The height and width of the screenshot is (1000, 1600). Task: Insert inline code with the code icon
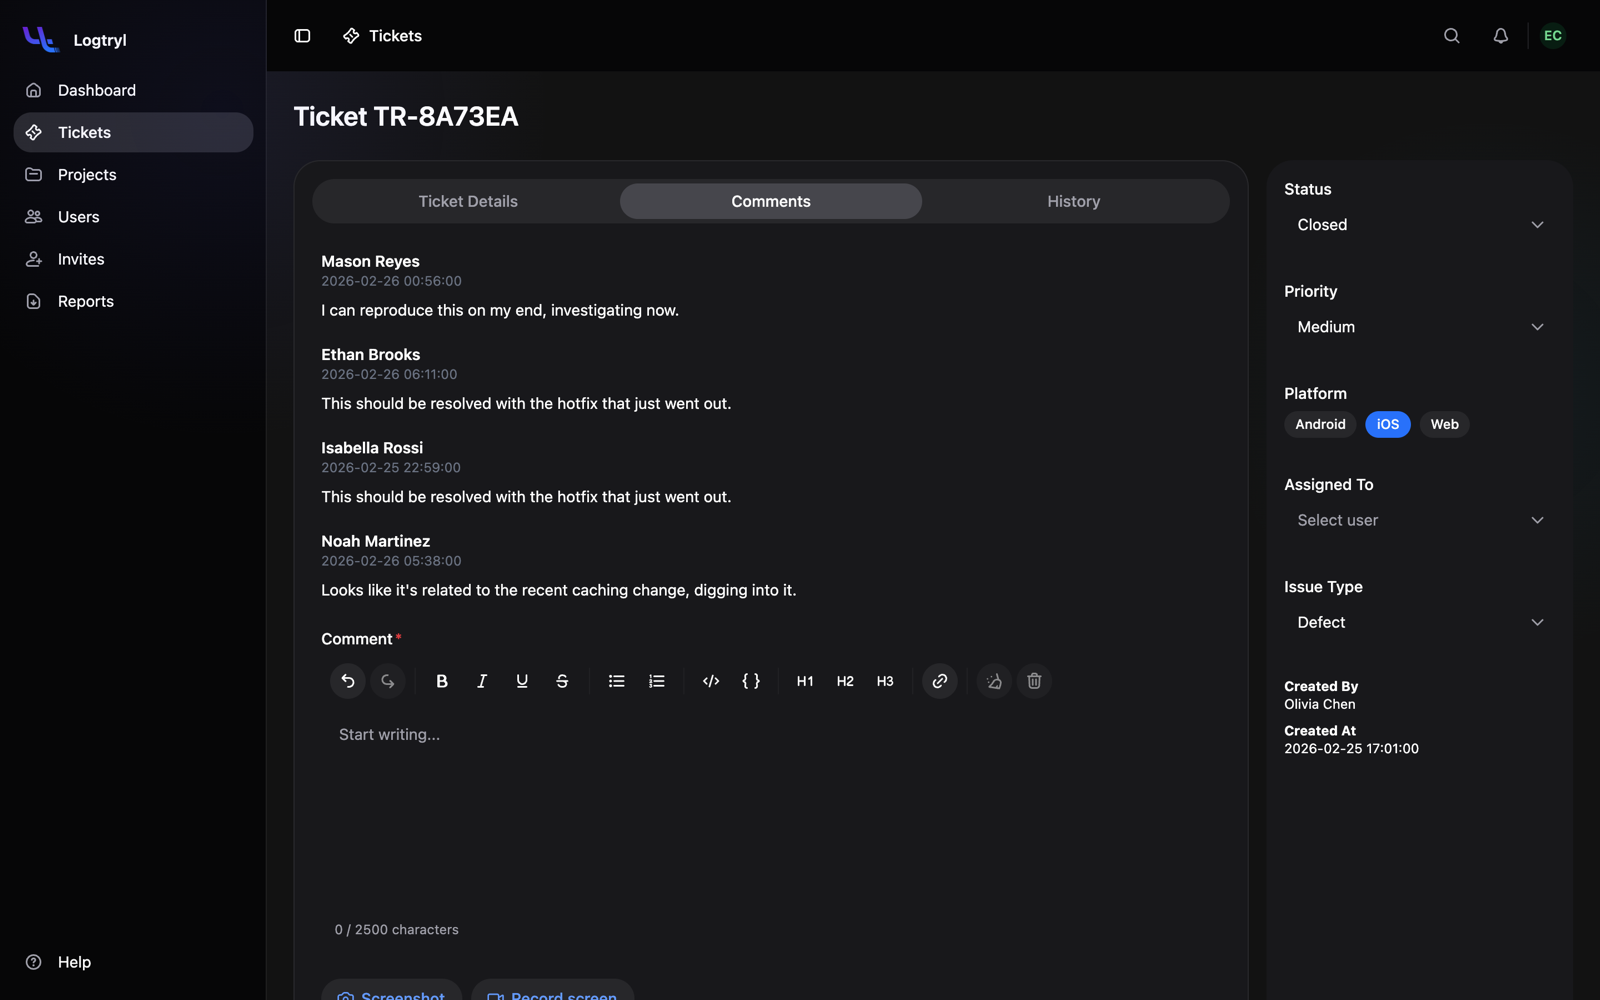point(711,681)
